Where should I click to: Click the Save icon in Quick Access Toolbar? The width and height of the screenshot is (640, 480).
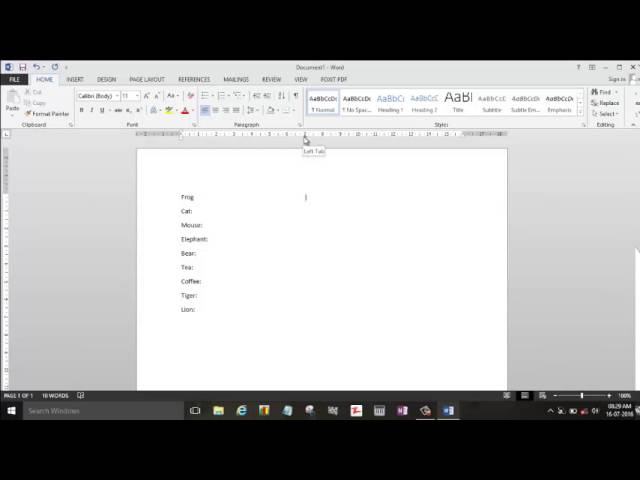click(22, 67)
